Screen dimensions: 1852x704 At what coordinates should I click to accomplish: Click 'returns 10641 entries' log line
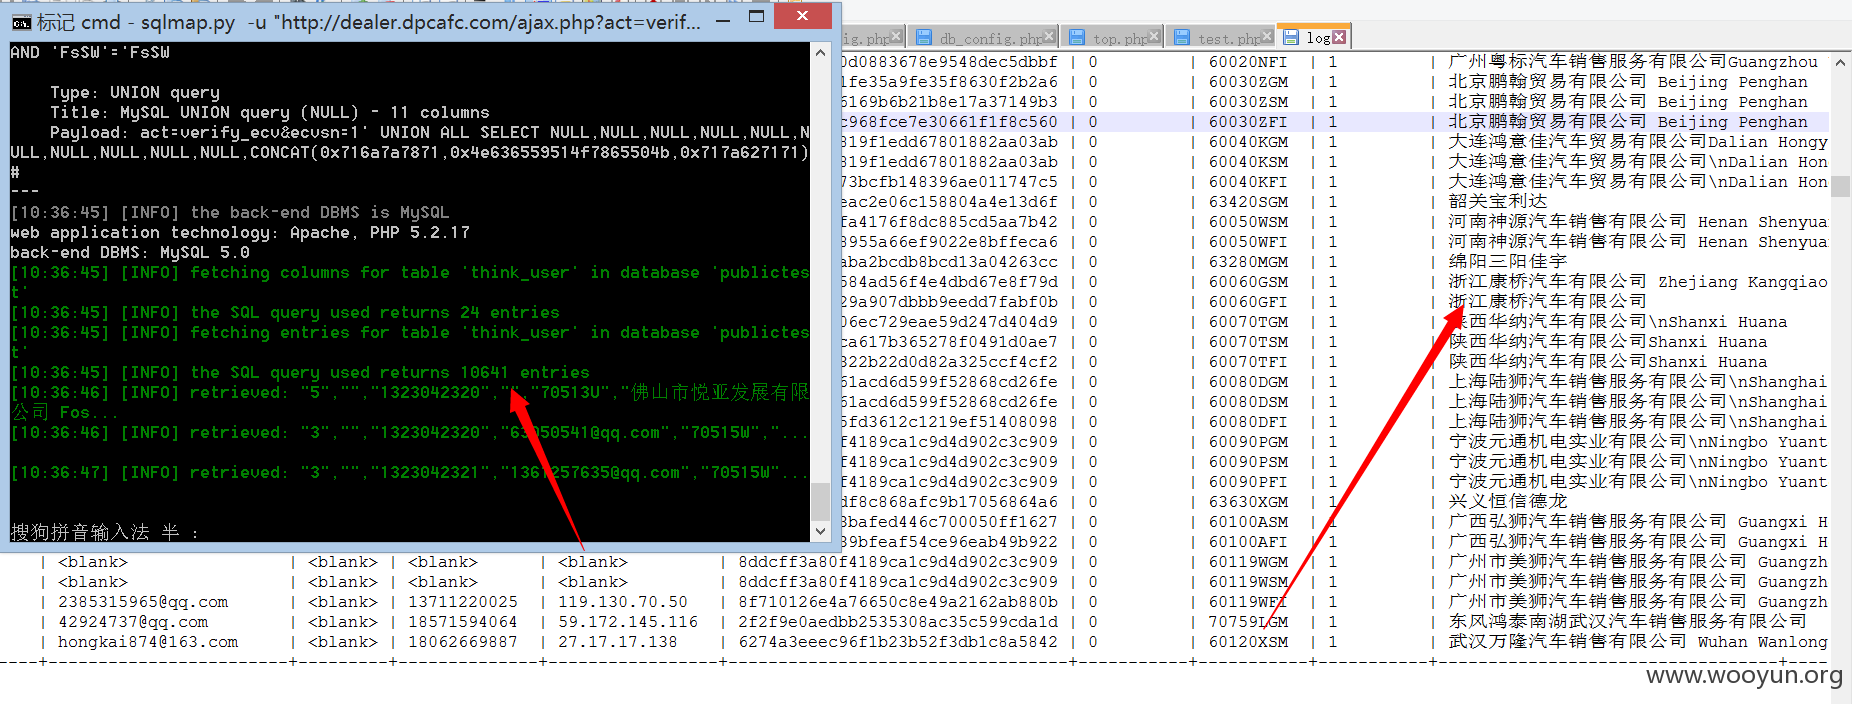(300, 372)
